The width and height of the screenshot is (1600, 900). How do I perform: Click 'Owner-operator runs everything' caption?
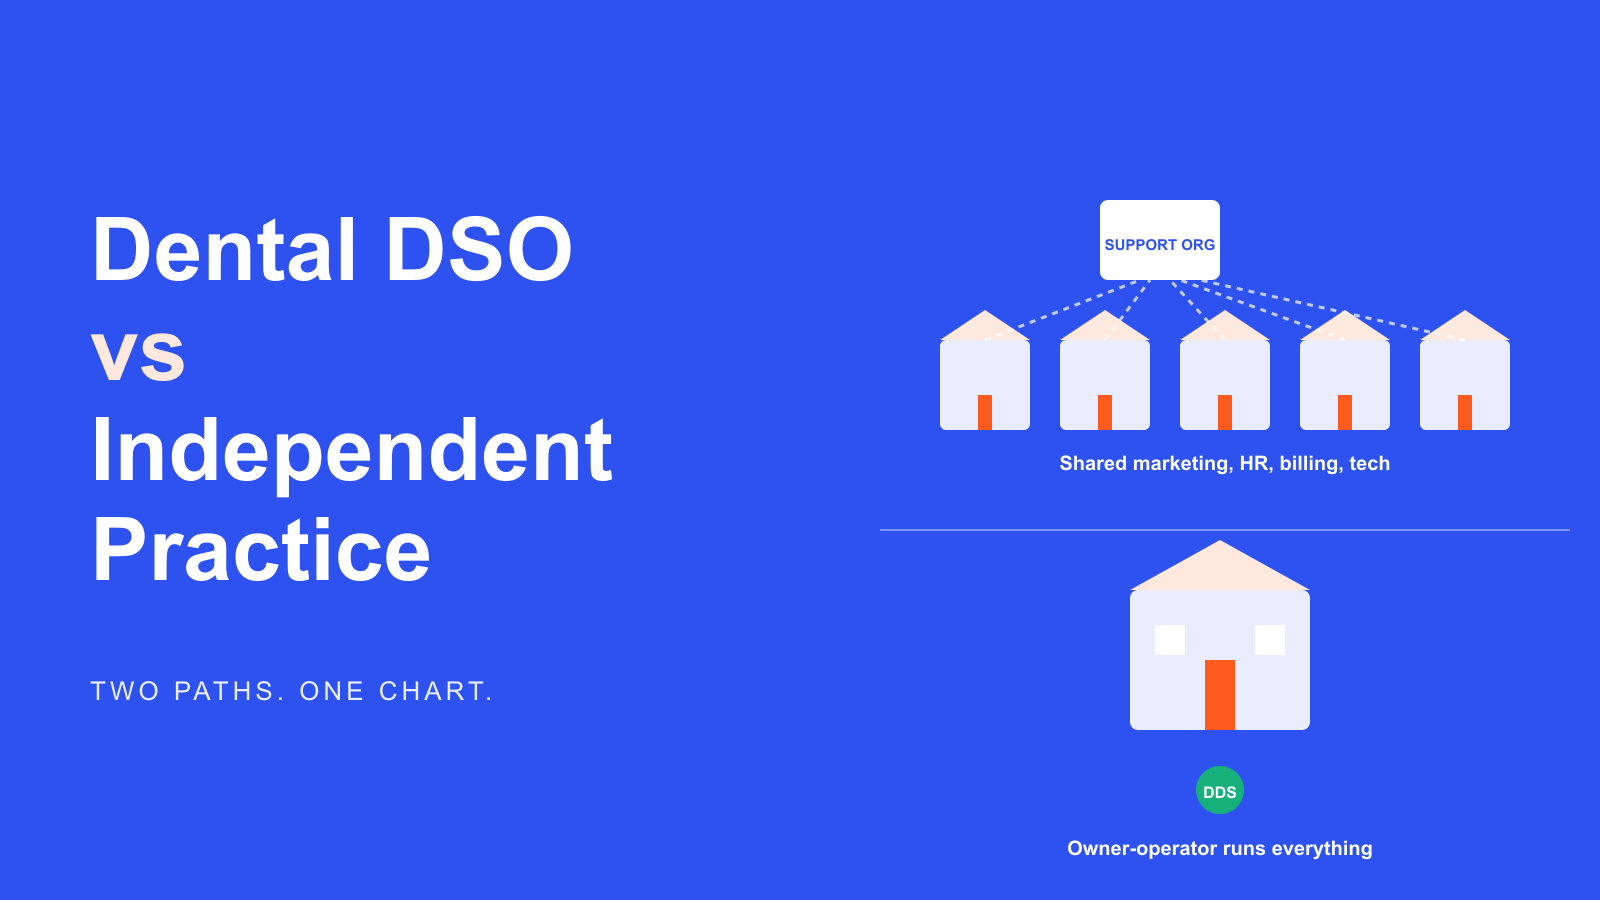(1220, 849)
